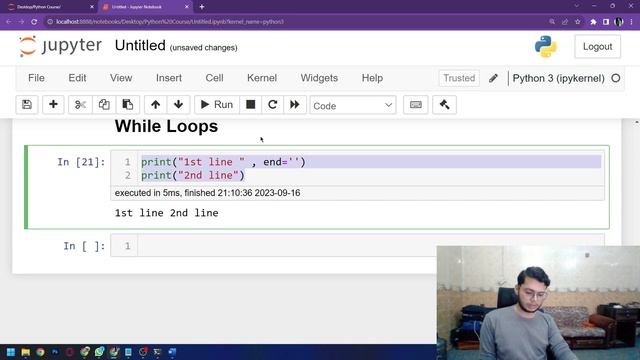
Task: Open Chrome three-dot menu
Action: pos(631,22)
